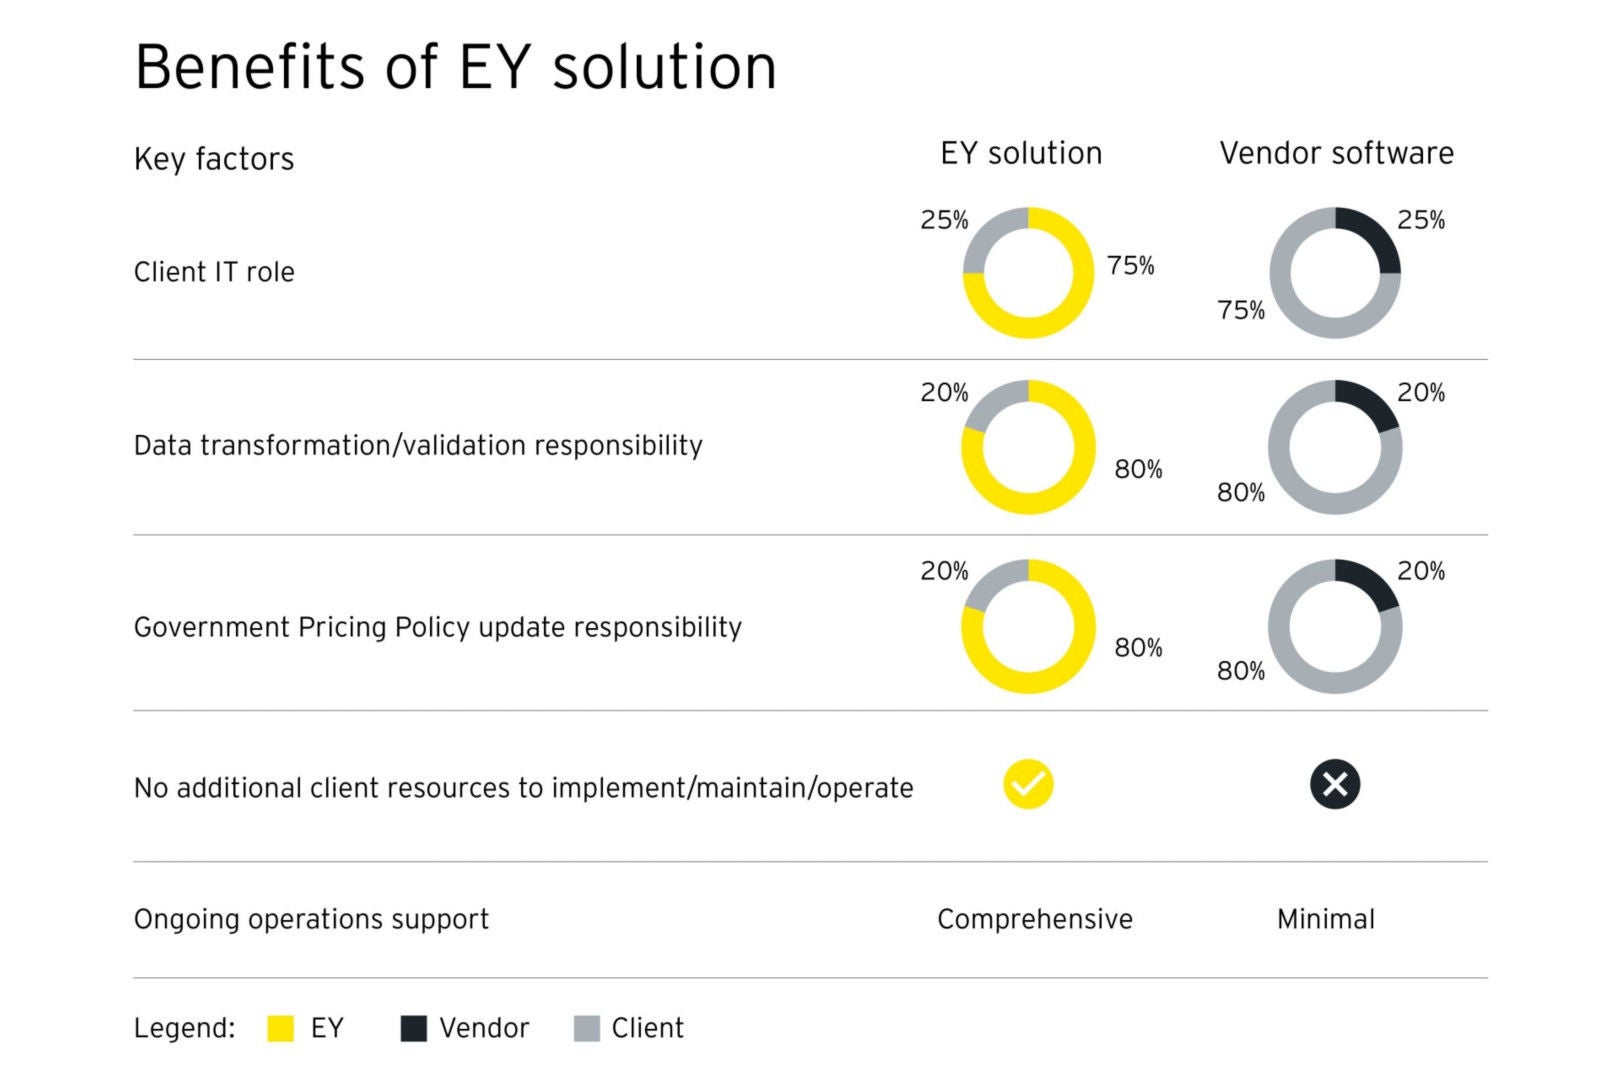The image size is (1620, 1080).
Task: Click Ongoing operations support row label
Action: pyautogui.click(x=311, y=919)
